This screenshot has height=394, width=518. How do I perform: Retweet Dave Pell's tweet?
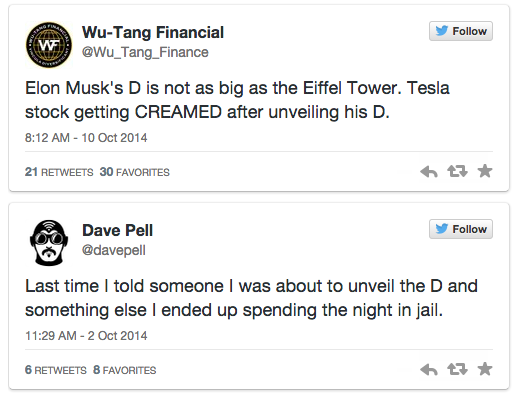pos(457,369)
